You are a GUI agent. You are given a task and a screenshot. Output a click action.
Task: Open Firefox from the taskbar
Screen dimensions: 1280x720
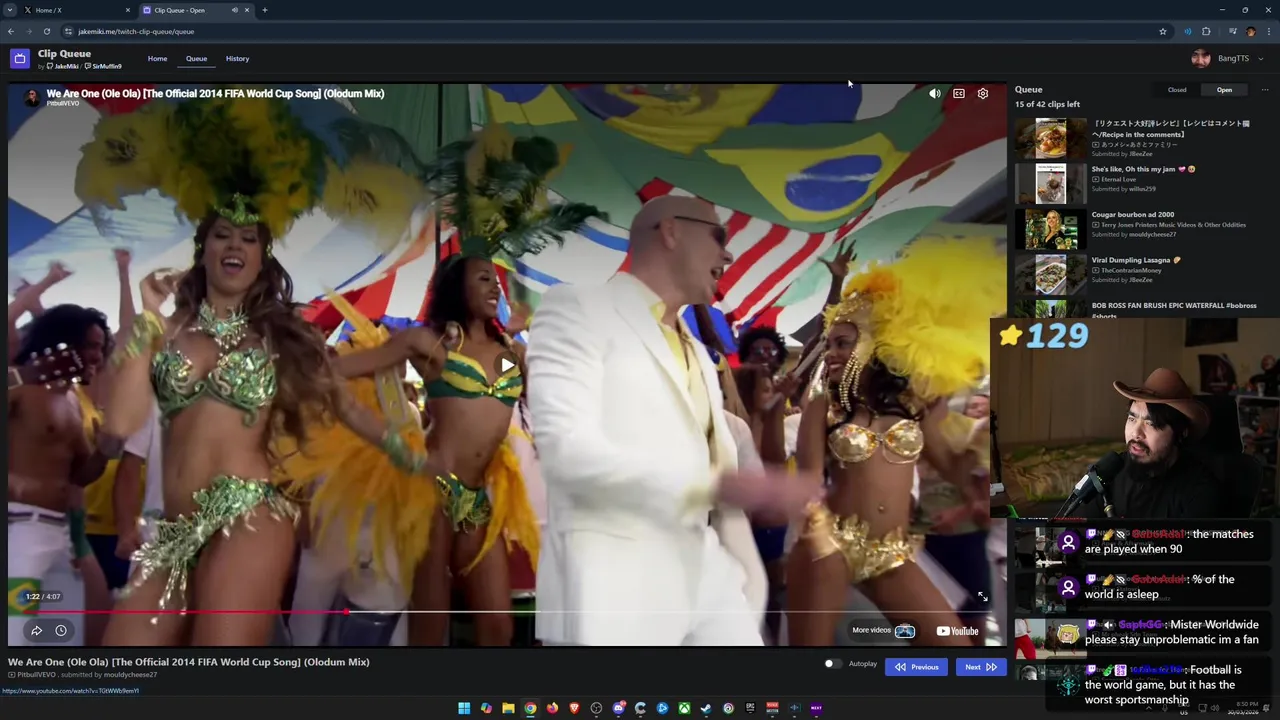pos(552,708)
